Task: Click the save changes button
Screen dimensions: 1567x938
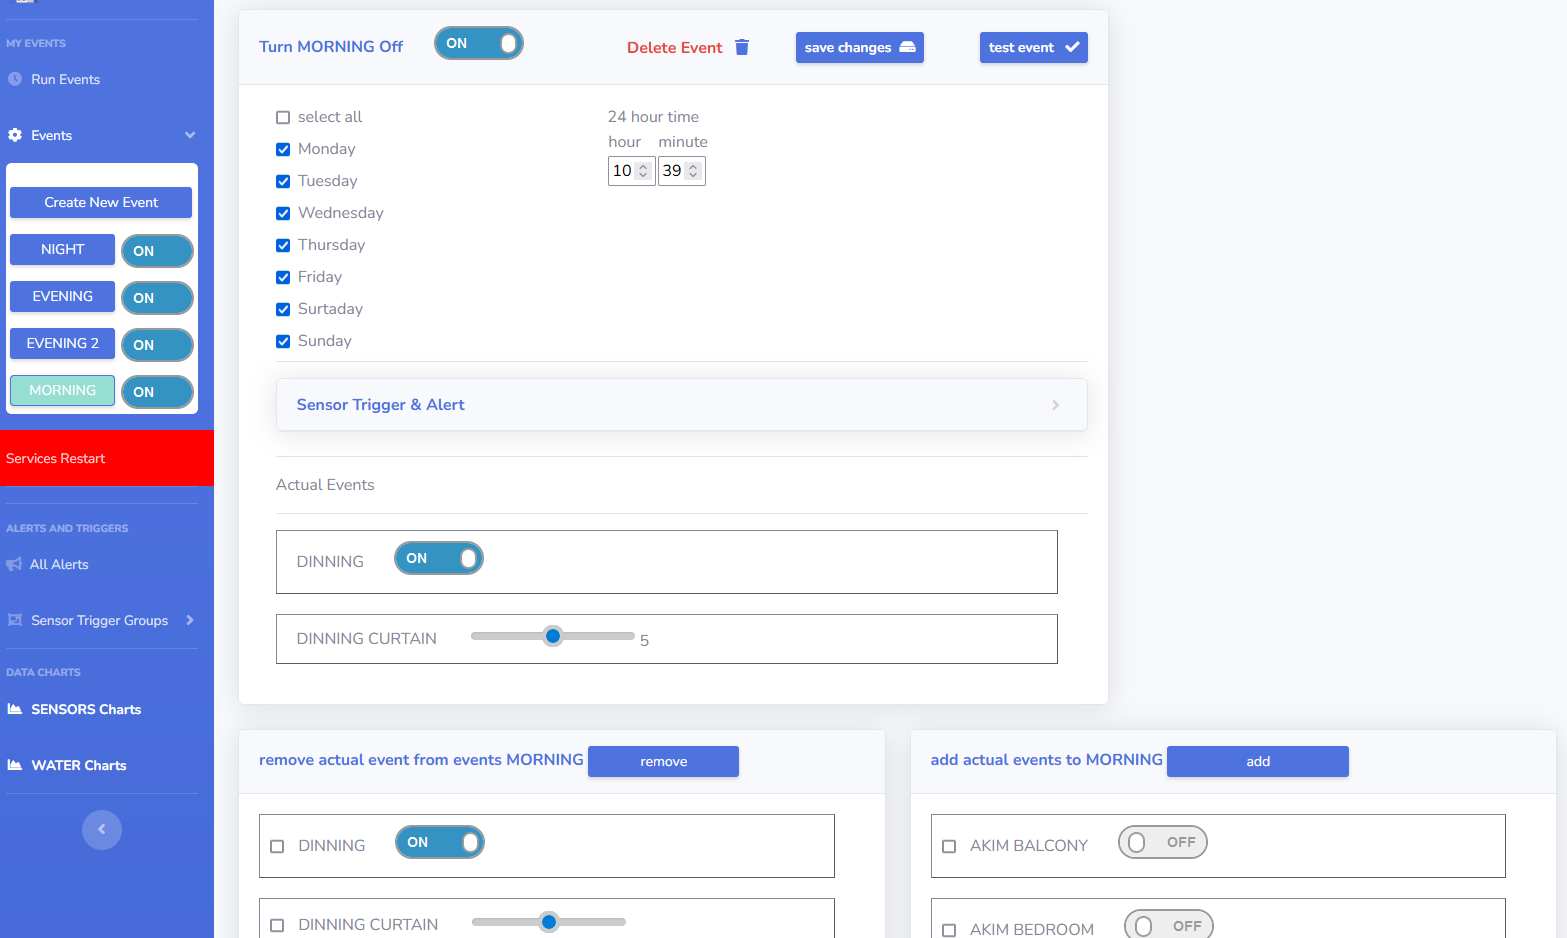Action: coord(859,47)
